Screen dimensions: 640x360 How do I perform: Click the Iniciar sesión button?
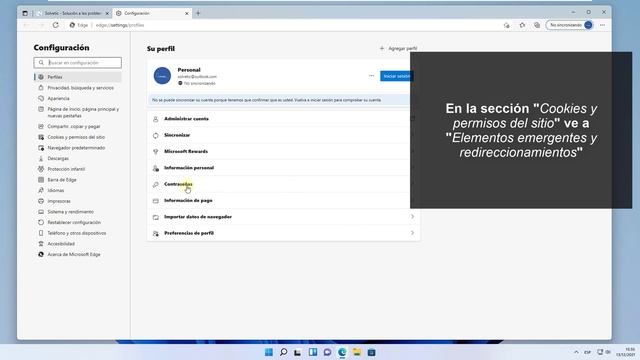396,76
